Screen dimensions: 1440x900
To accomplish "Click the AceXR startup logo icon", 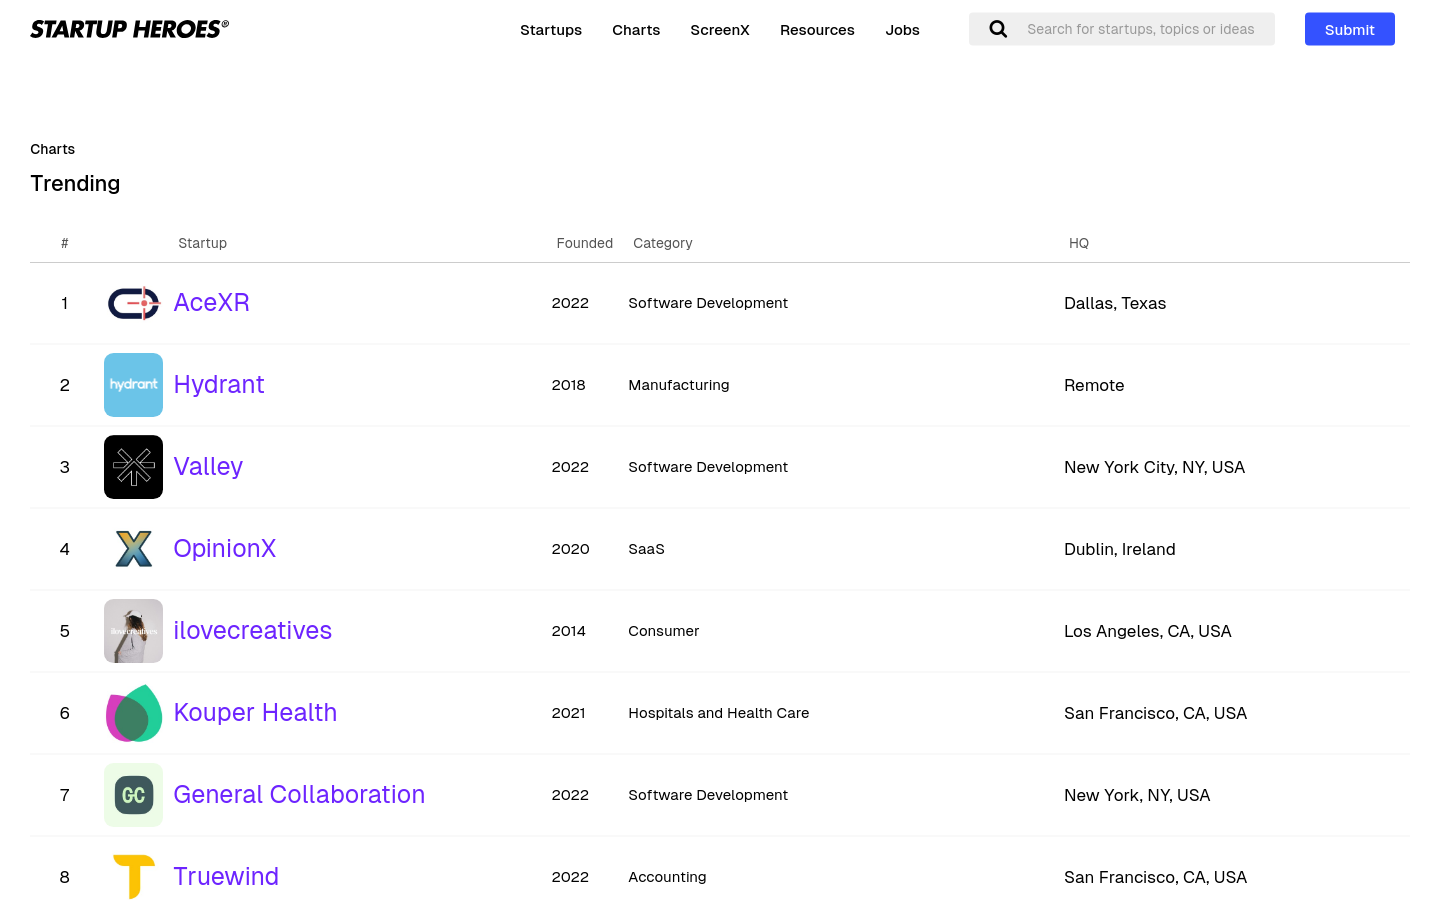I will (x=133, y=303).
